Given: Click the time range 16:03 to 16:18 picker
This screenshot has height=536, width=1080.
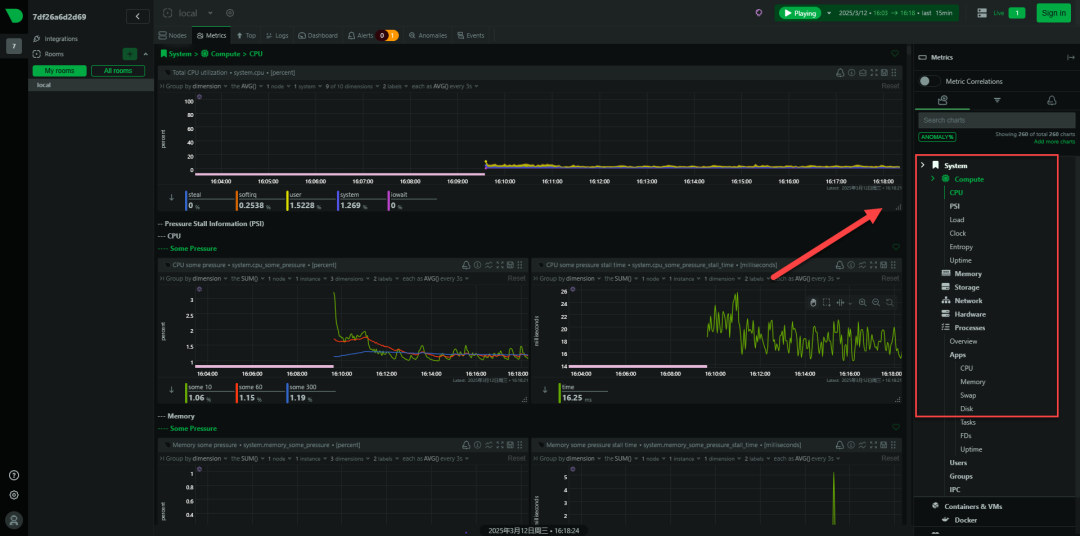Looking at the screenshot, I should [895, 13].
